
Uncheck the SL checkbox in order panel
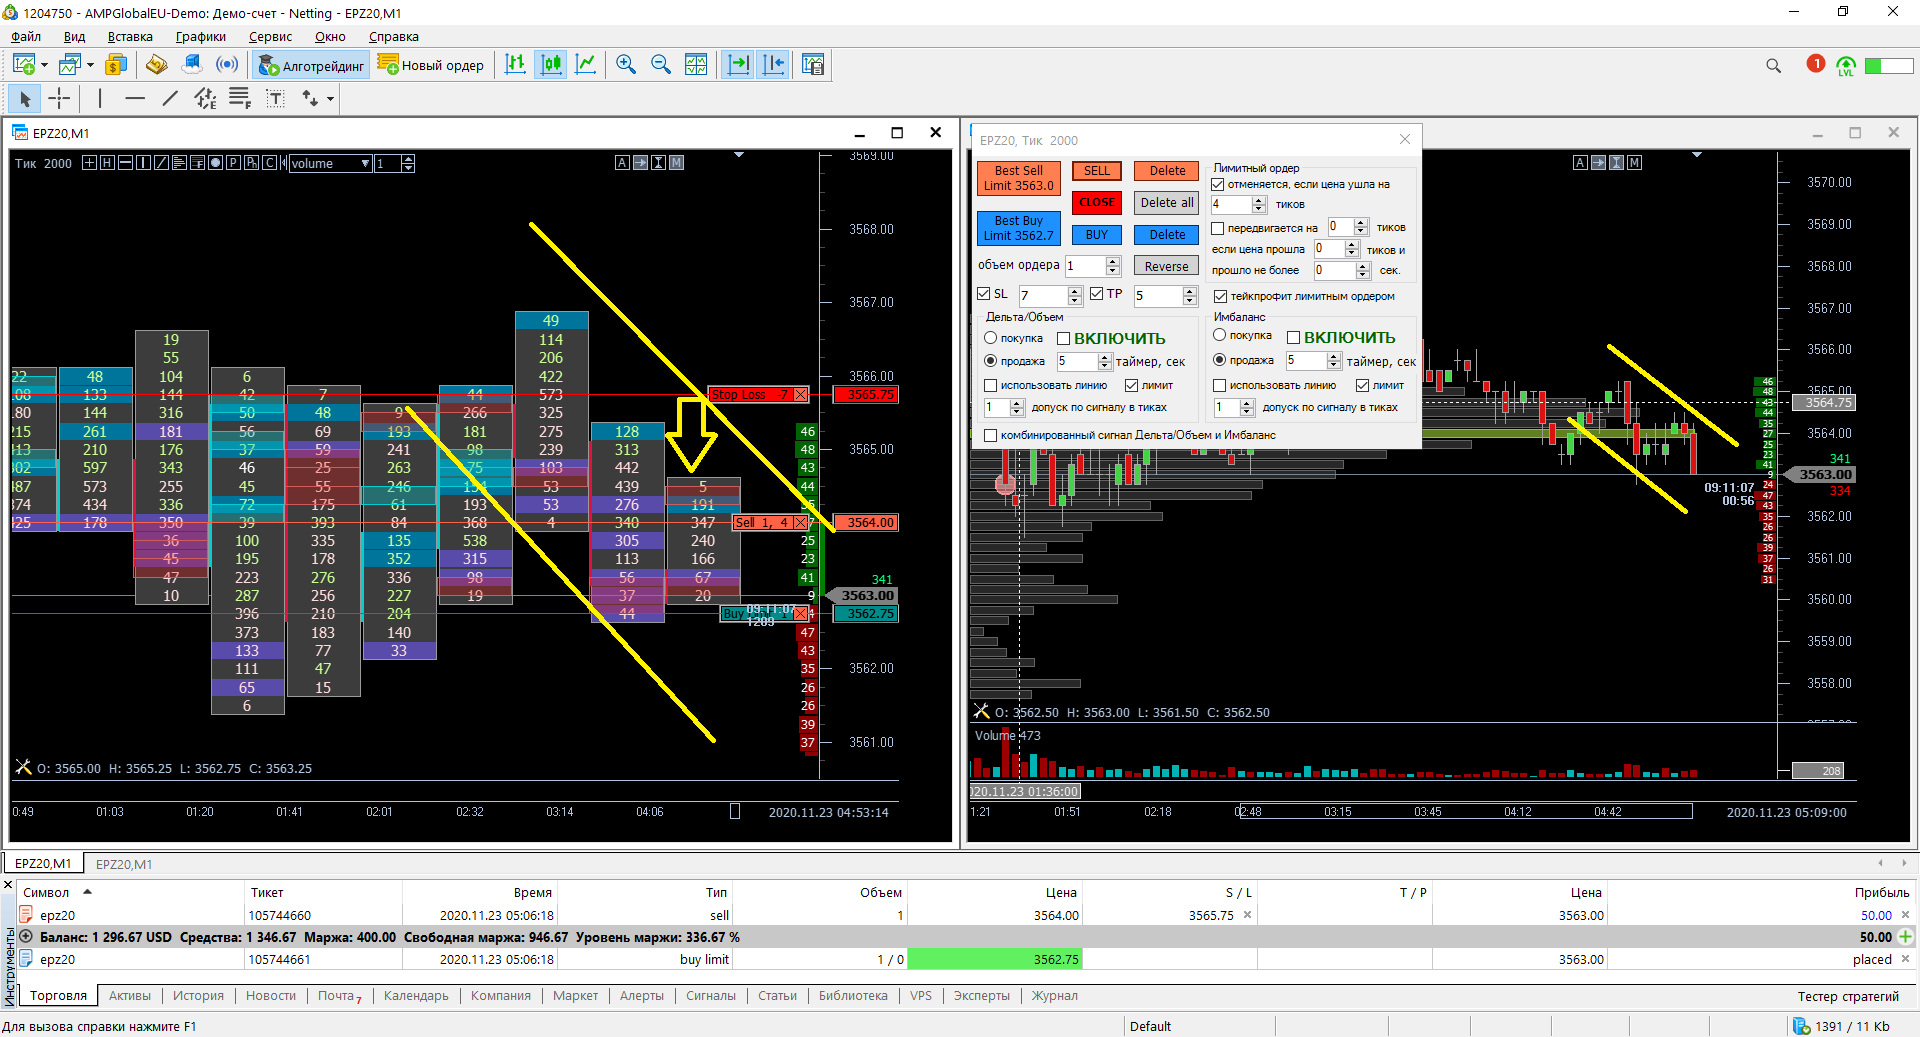(984, 294)
